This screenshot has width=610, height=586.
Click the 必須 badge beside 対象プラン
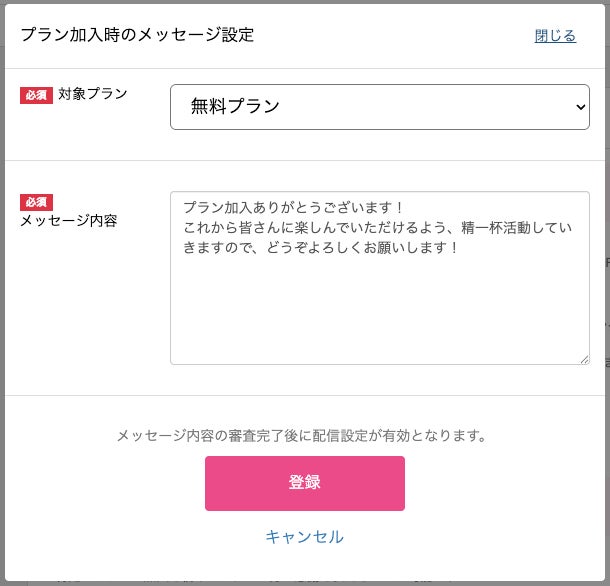(x=36, y=95)
